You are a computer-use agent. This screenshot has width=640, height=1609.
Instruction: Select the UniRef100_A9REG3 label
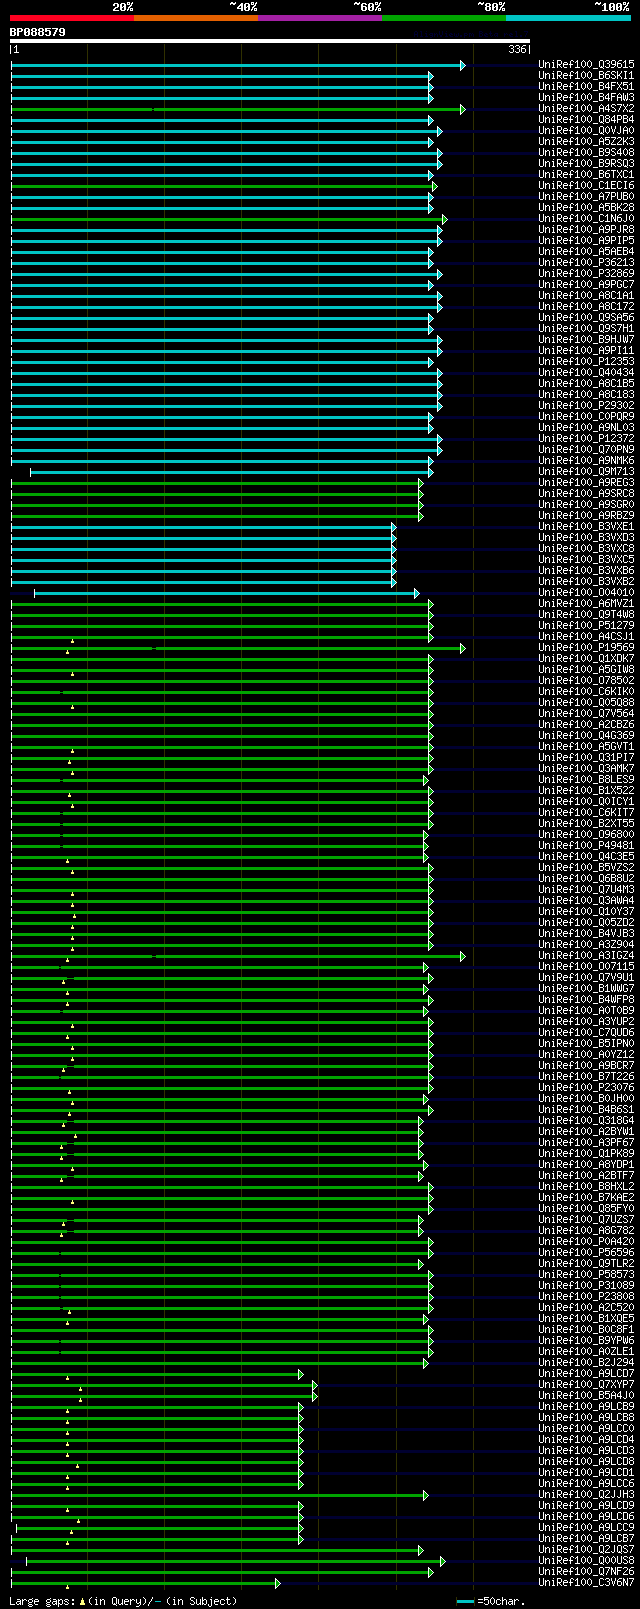586,482
